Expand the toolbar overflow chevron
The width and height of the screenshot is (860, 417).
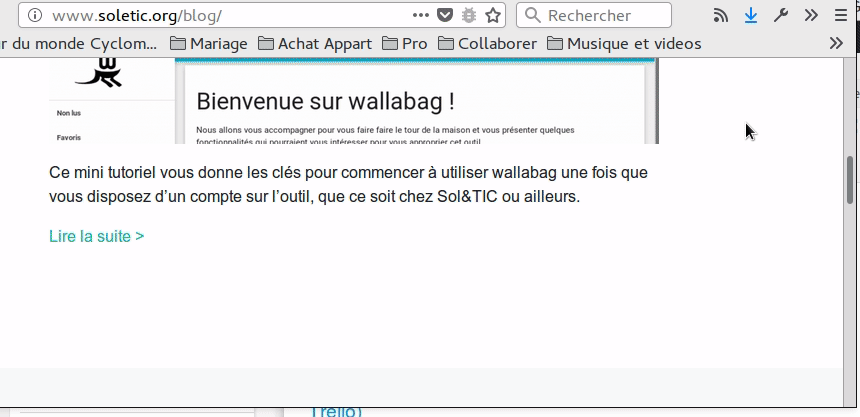coord(811,15)
